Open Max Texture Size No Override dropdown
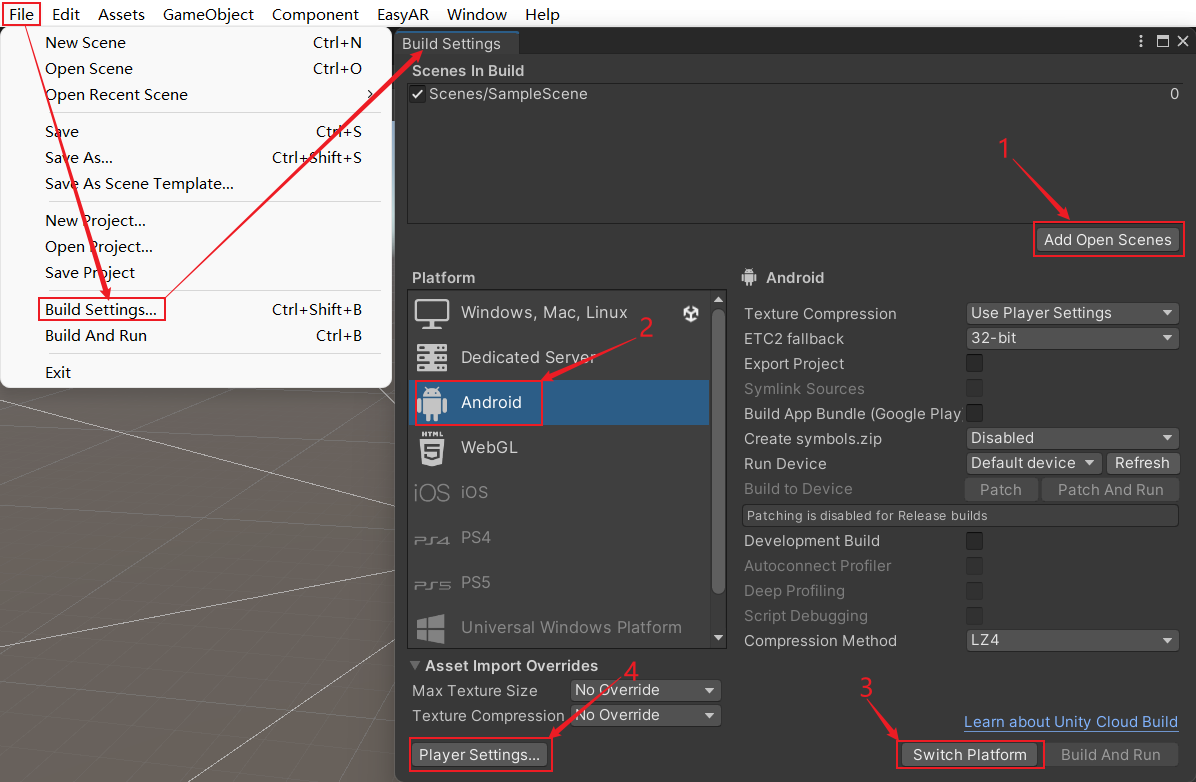The image size is (1196, 782). pyautogui.click(x=645, y=690)
